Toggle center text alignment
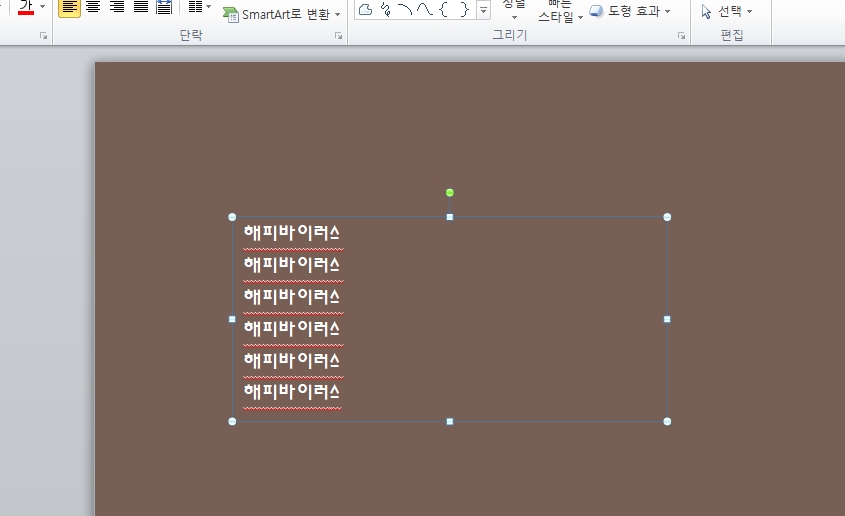Image resolution: width=845 pixels, height=516 pixels. (93, 8)
